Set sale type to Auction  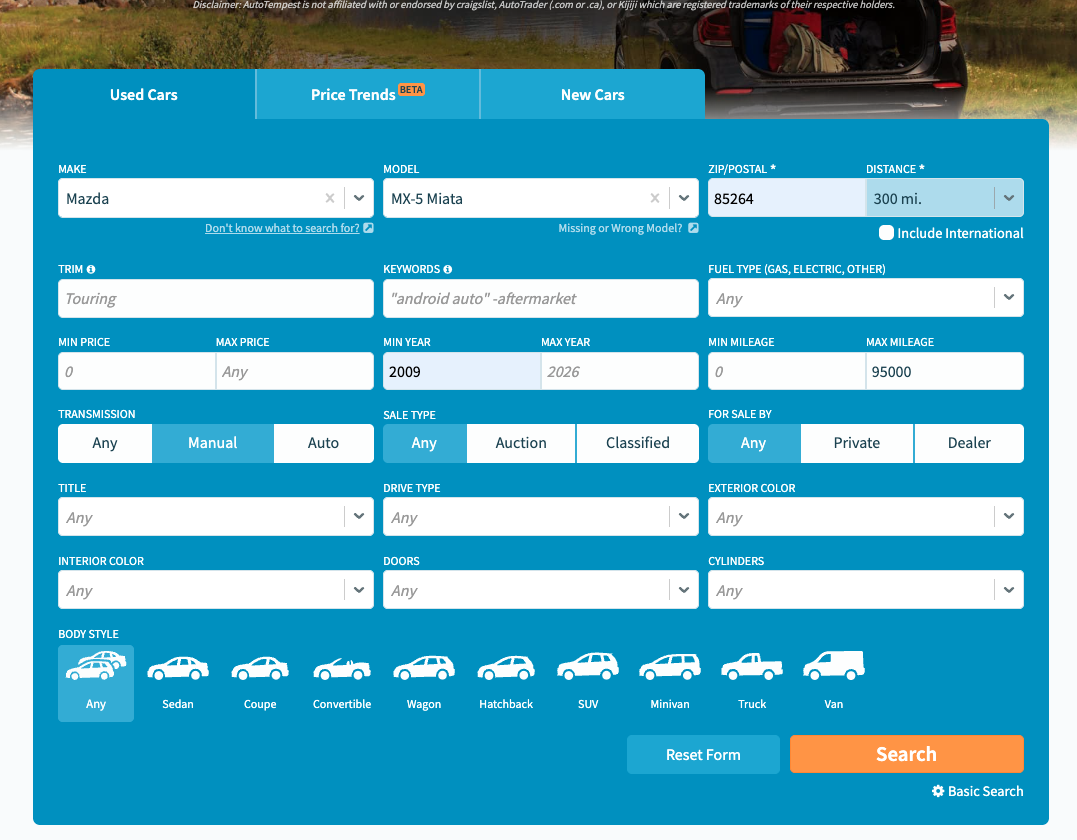pos(521,443)
